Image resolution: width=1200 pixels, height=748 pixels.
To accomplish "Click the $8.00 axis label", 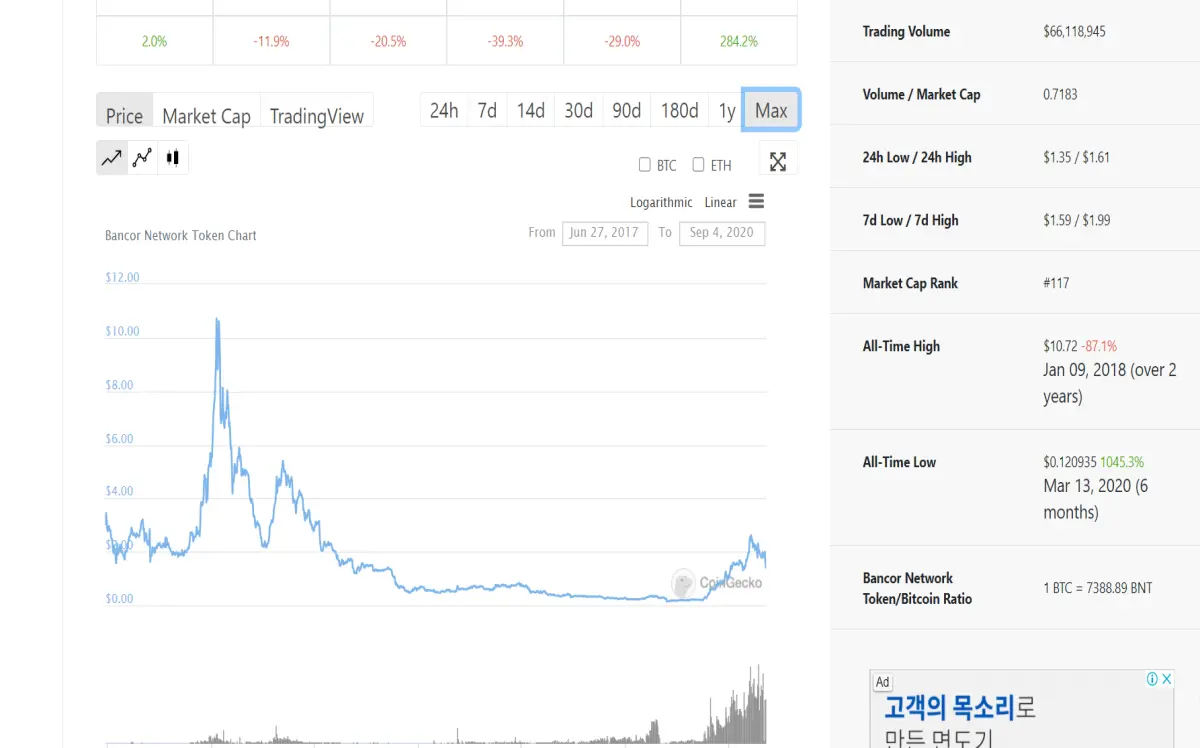I will point(119,385).
